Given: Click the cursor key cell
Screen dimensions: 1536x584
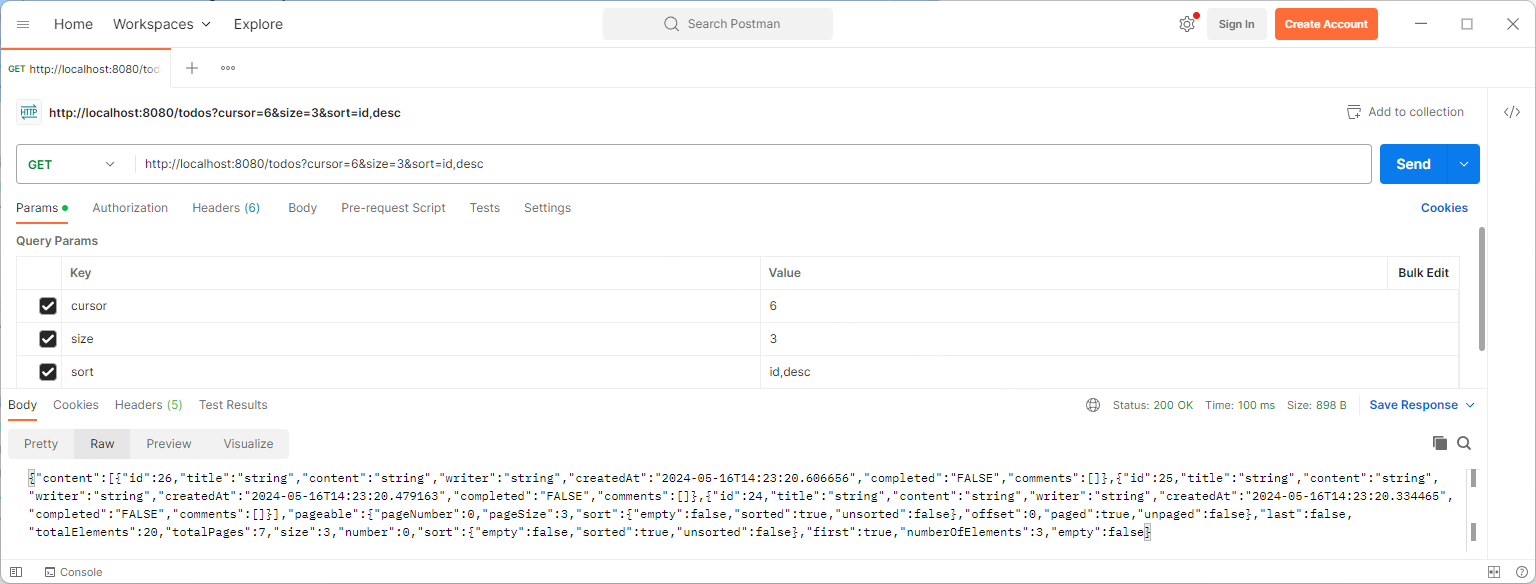Looking at the screenshot, I should click(x=411, y=306).
